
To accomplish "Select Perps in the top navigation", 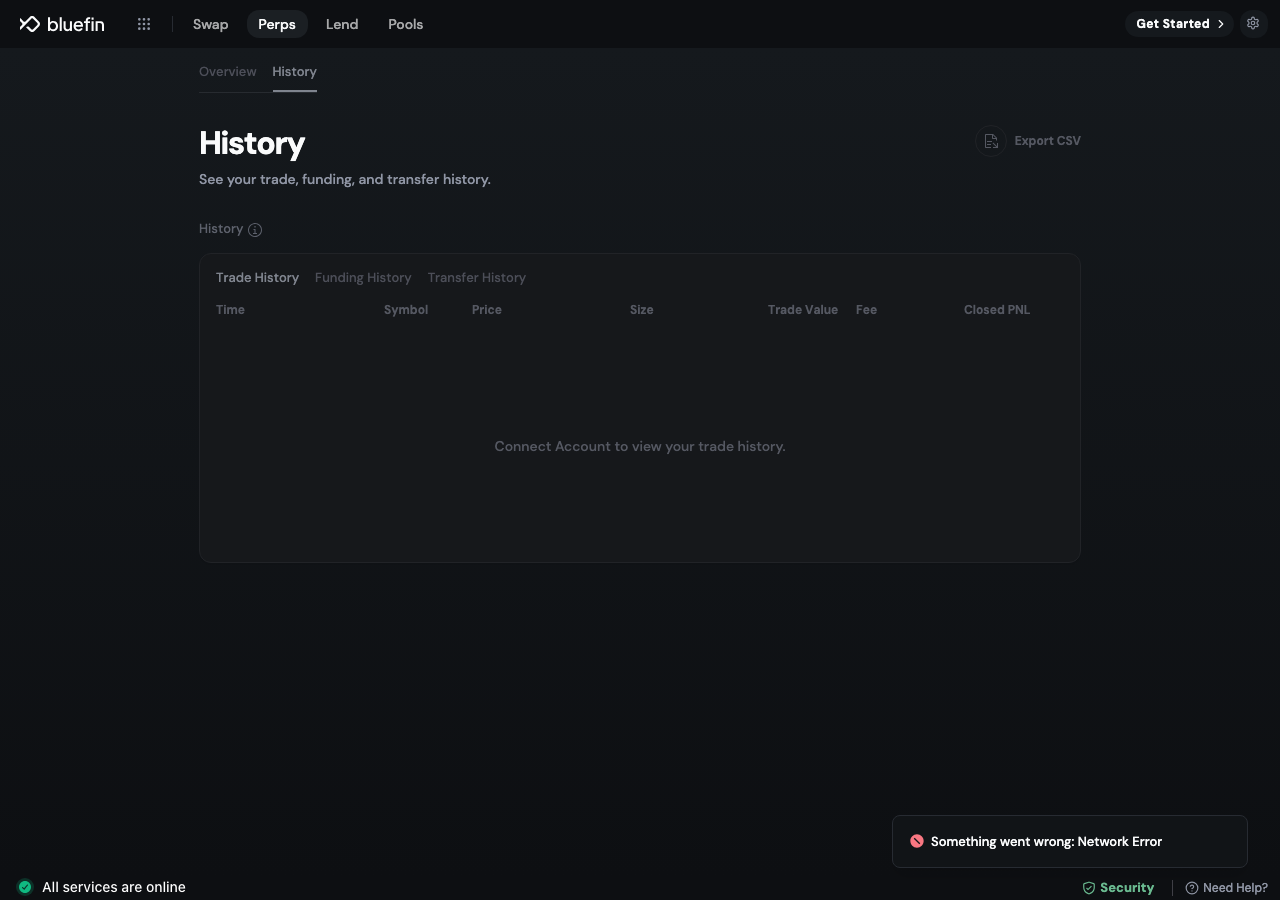I will click(x=277, y=24).
